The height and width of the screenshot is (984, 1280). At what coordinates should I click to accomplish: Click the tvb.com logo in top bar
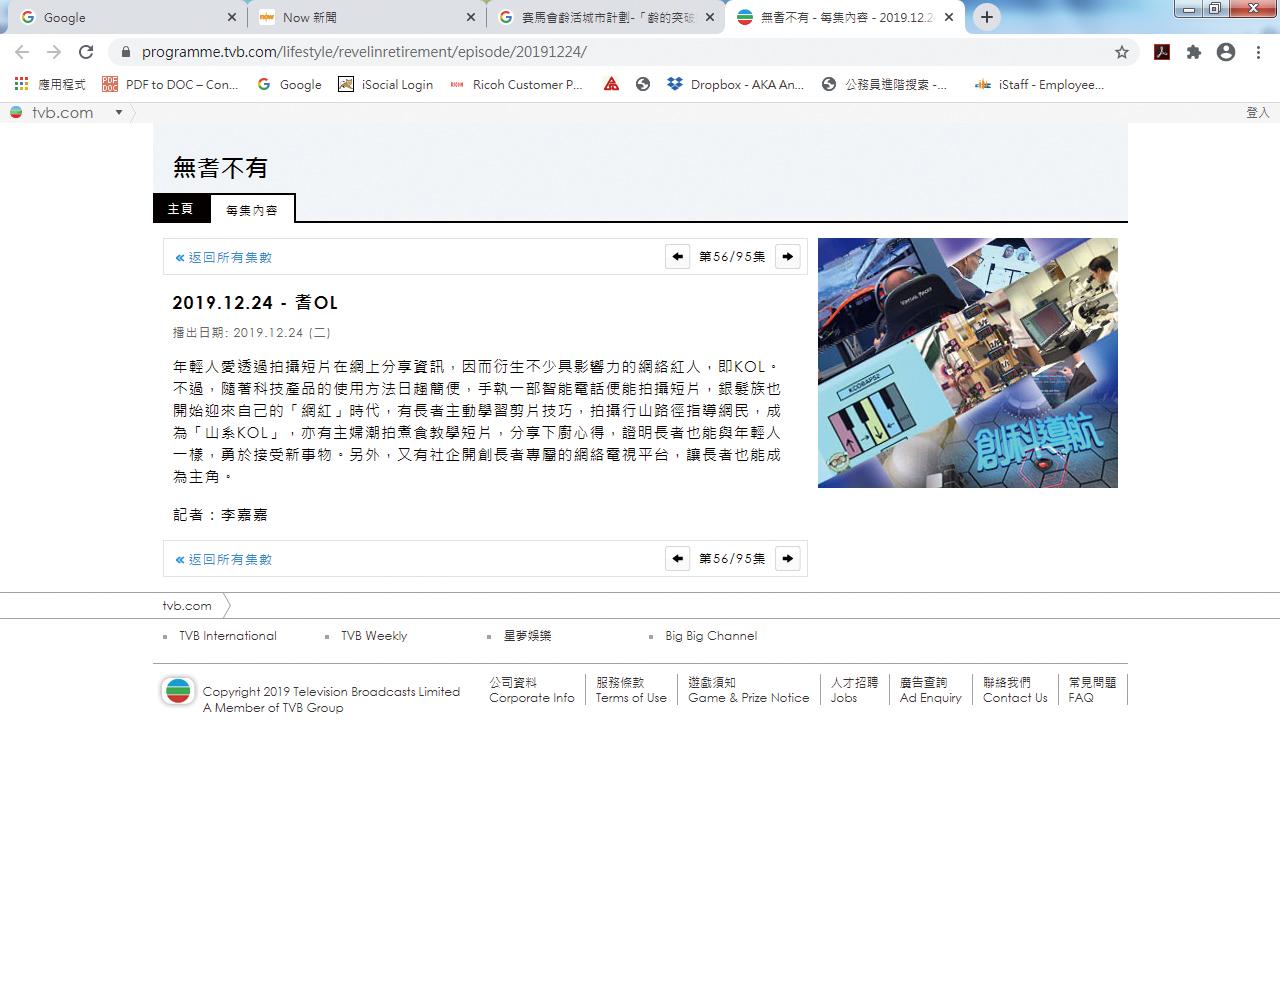point(52,112)
